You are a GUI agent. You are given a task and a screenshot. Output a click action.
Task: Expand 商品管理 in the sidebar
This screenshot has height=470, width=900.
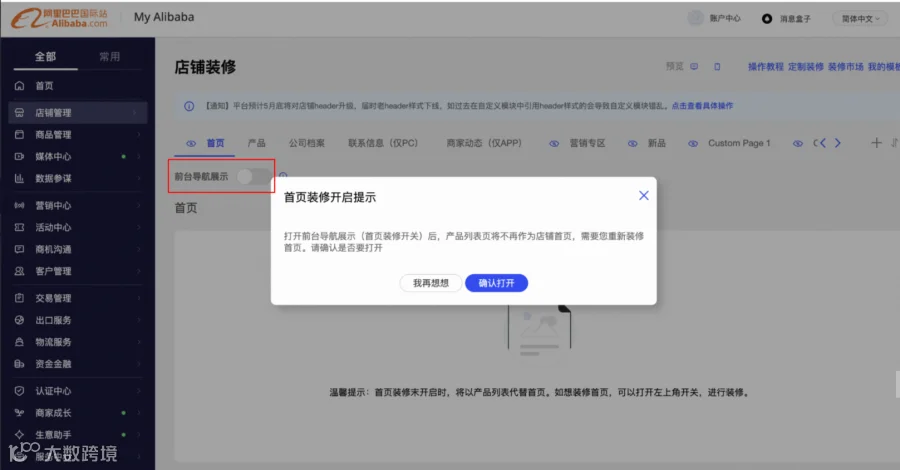pyautogui.click(x=78, y=135)
